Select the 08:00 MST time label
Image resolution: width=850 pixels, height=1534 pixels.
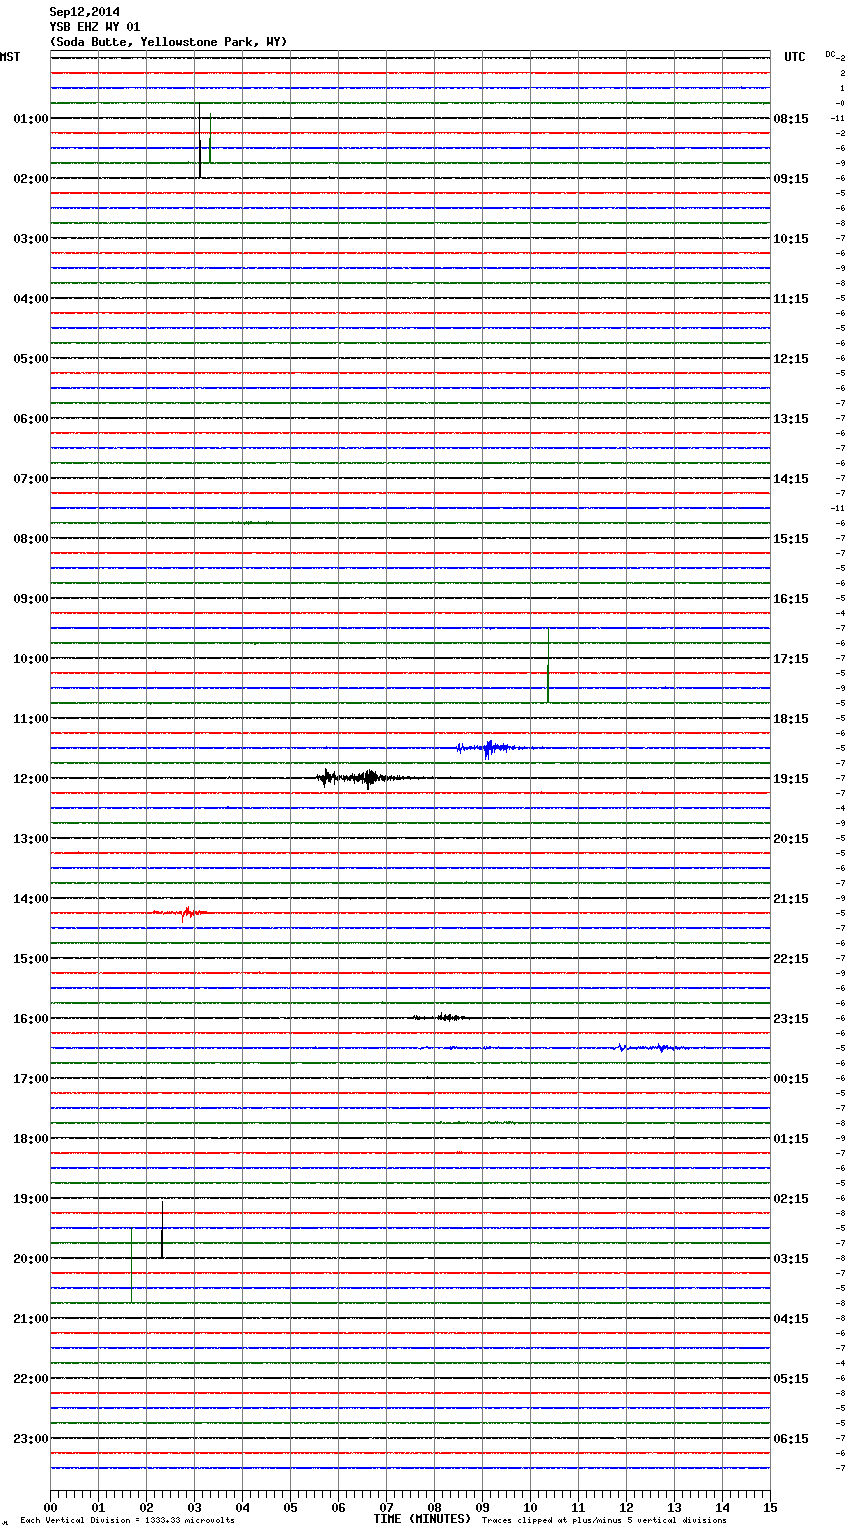pyautogui.click(x=31, y=539)
